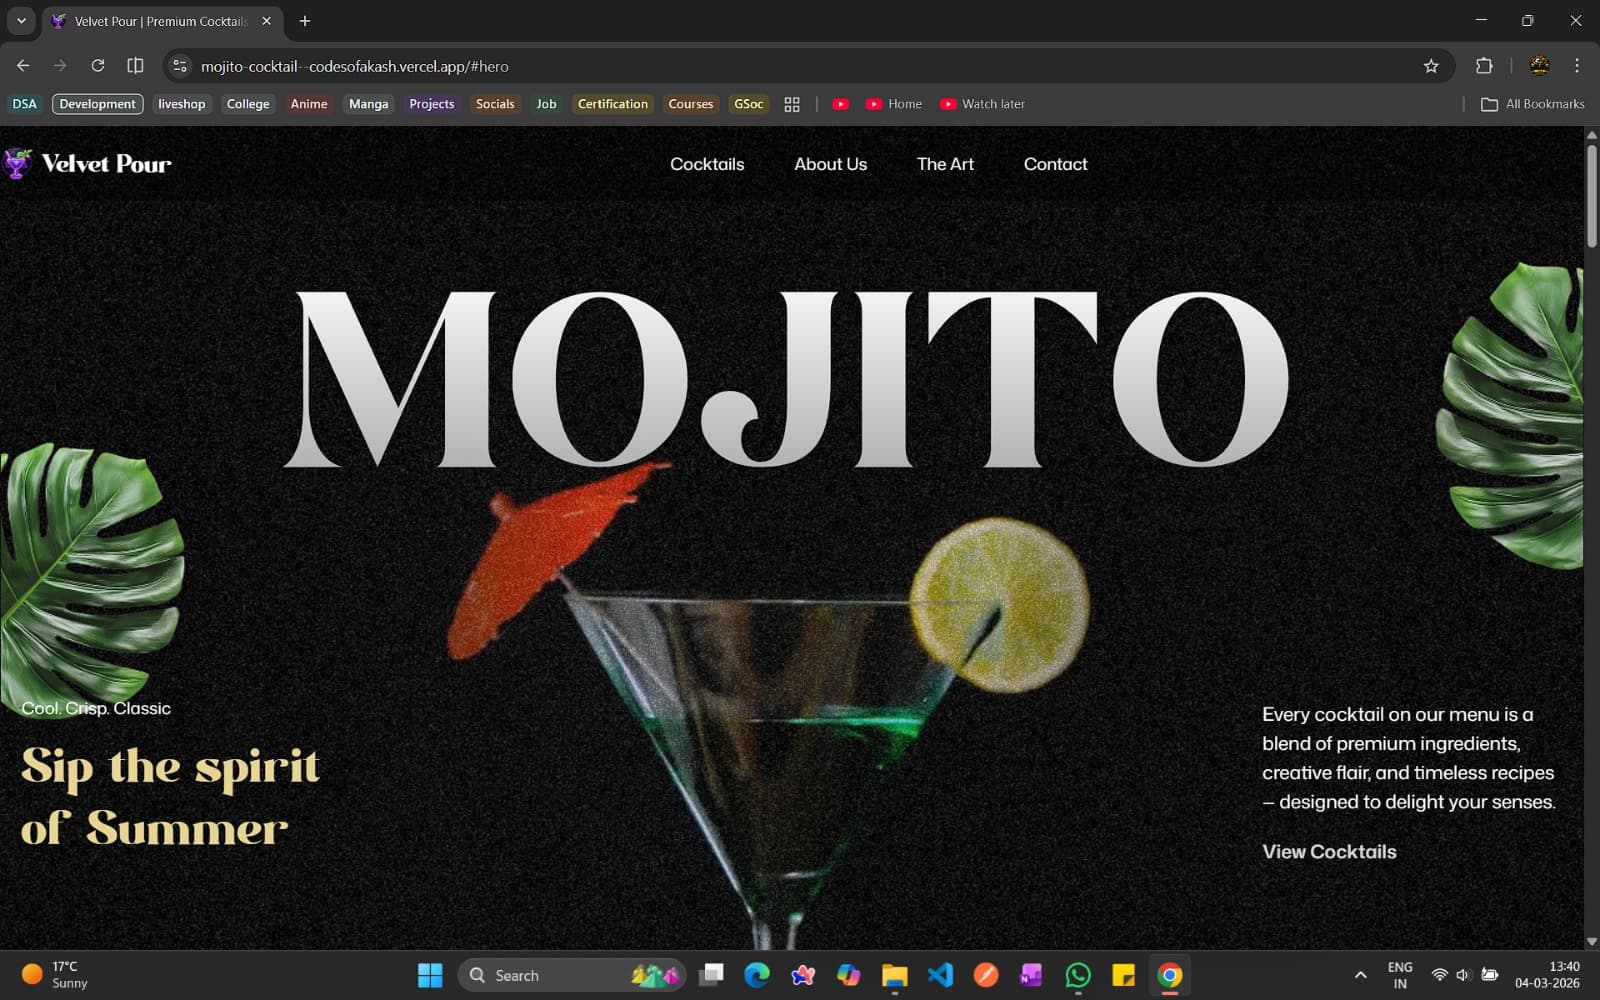Click the page vertical scrollbar thumb
The height and width of the screenshot is (1000, 1600).
[1591, 195]
